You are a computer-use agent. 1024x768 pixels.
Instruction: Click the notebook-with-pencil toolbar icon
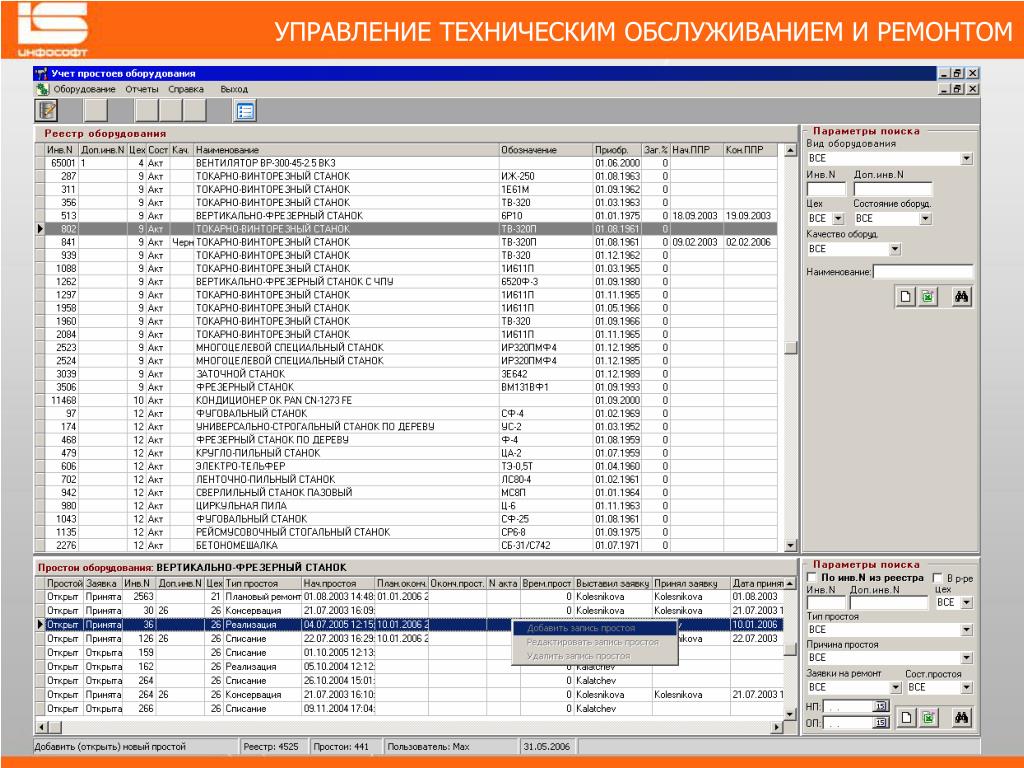click(46, 110)
